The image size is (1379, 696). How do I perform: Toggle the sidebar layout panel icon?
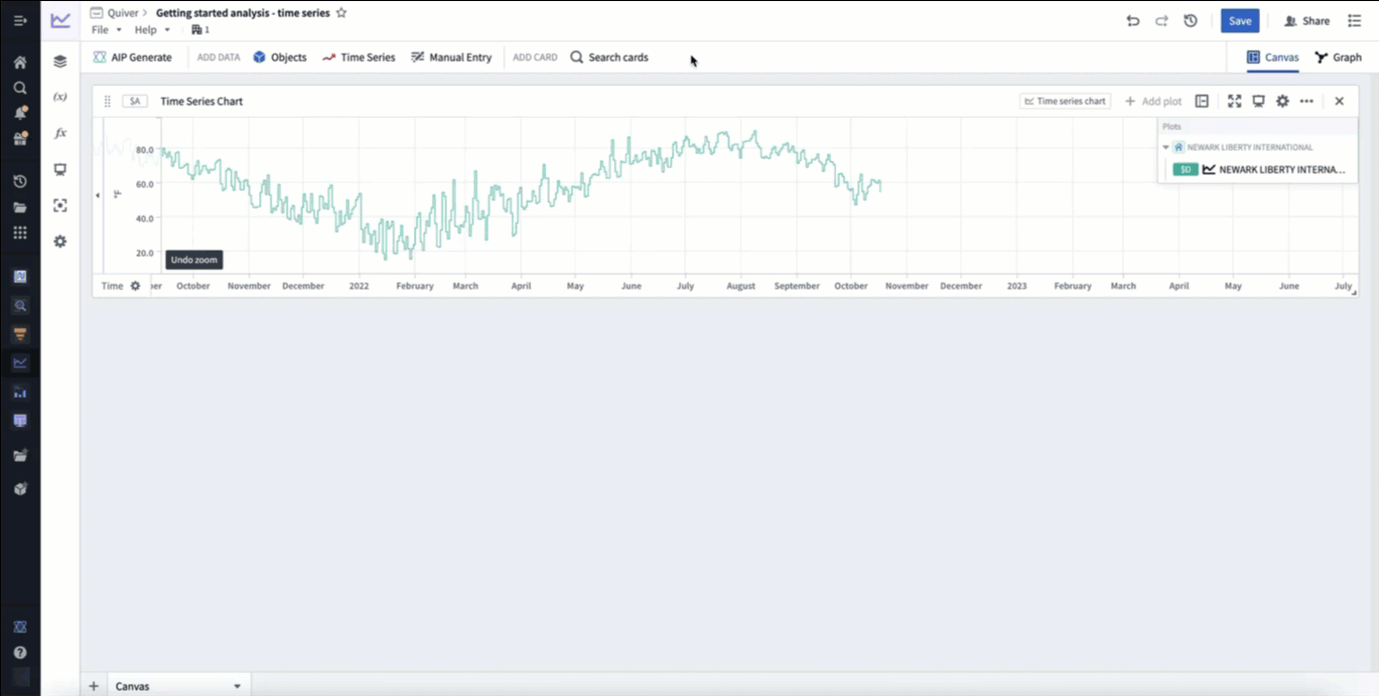1202,101
